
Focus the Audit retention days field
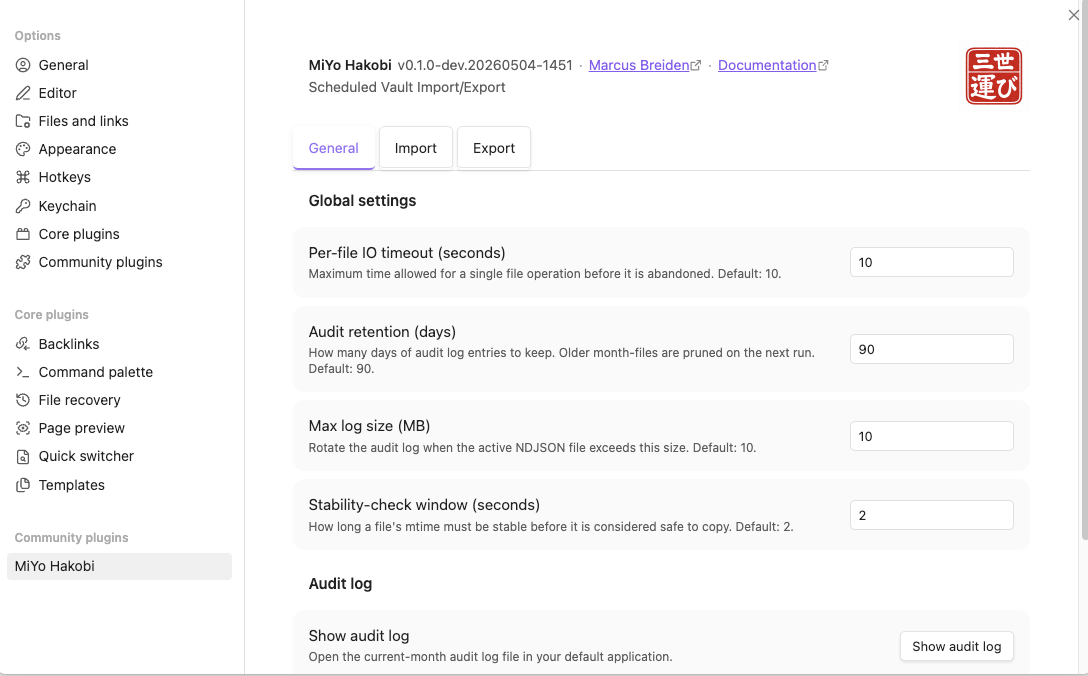coord(931,349)
